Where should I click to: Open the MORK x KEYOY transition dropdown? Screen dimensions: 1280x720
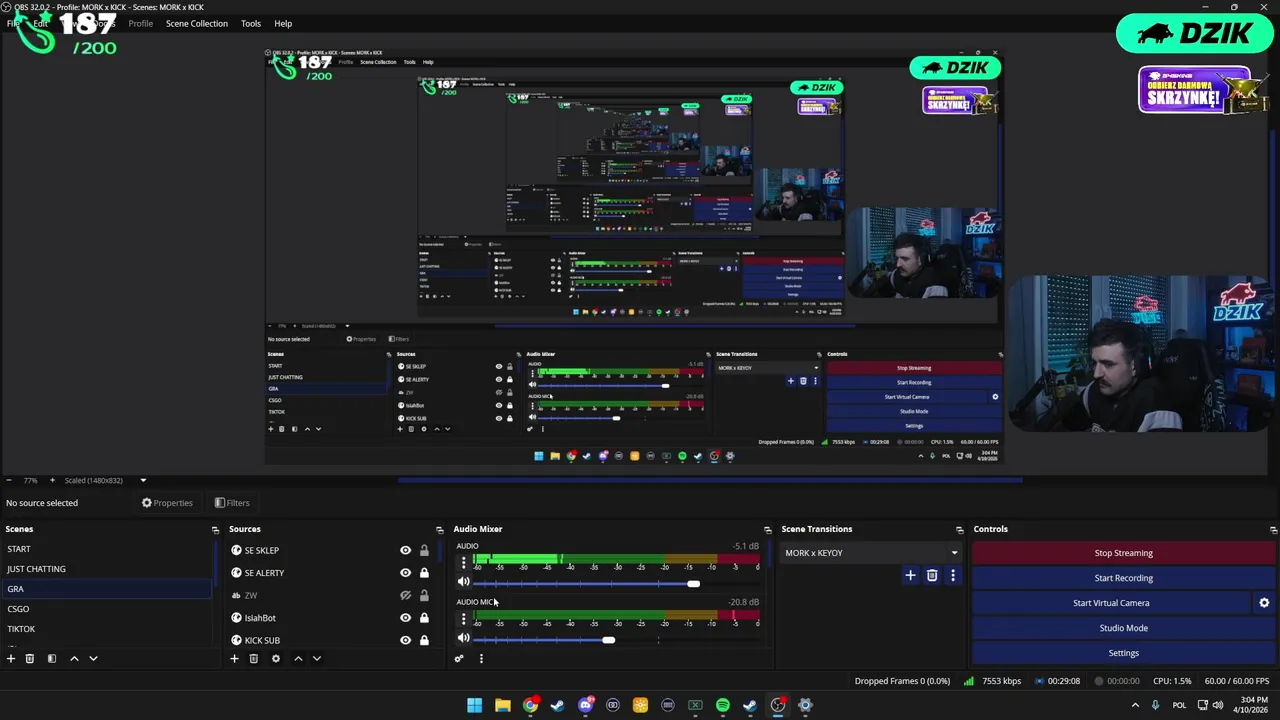[871, 553]
